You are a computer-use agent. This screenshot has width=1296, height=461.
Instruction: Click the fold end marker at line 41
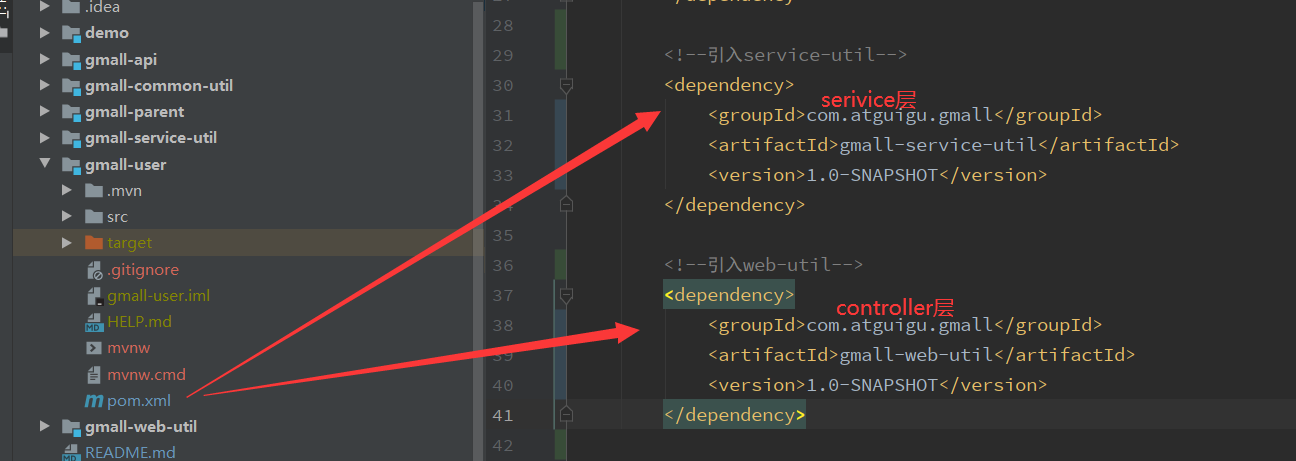tap(566, 414)
